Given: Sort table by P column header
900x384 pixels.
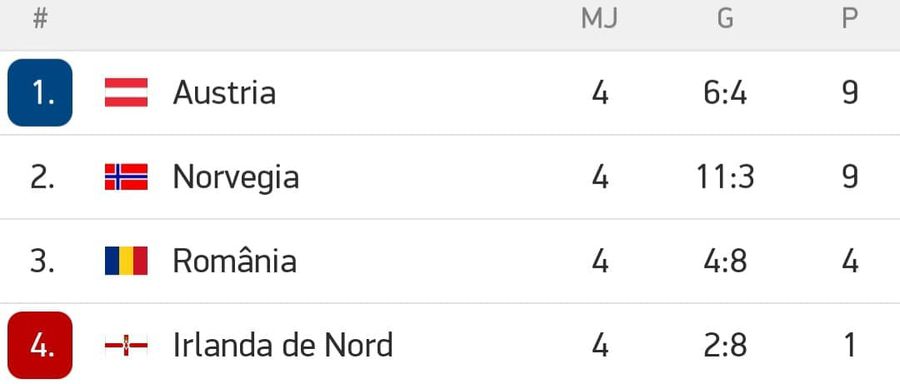Looking at the screenshot, I should click(849, 19).
